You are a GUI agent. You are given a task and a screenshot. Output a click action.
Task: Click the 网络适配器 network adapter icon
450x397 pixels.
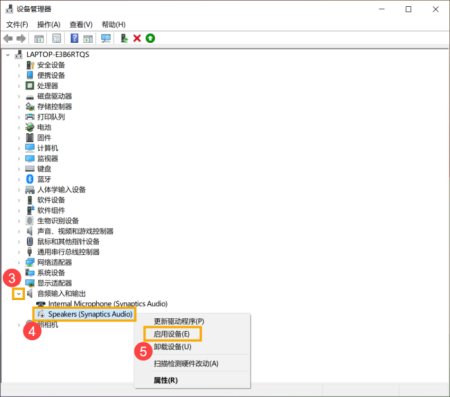tap(30, 262)
